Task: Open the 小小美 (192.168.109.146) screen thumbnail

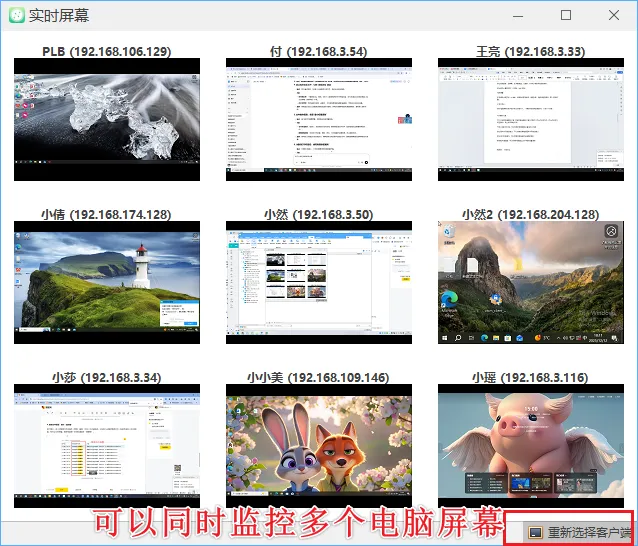Action: pyautogui.click(x=319, y=446)
